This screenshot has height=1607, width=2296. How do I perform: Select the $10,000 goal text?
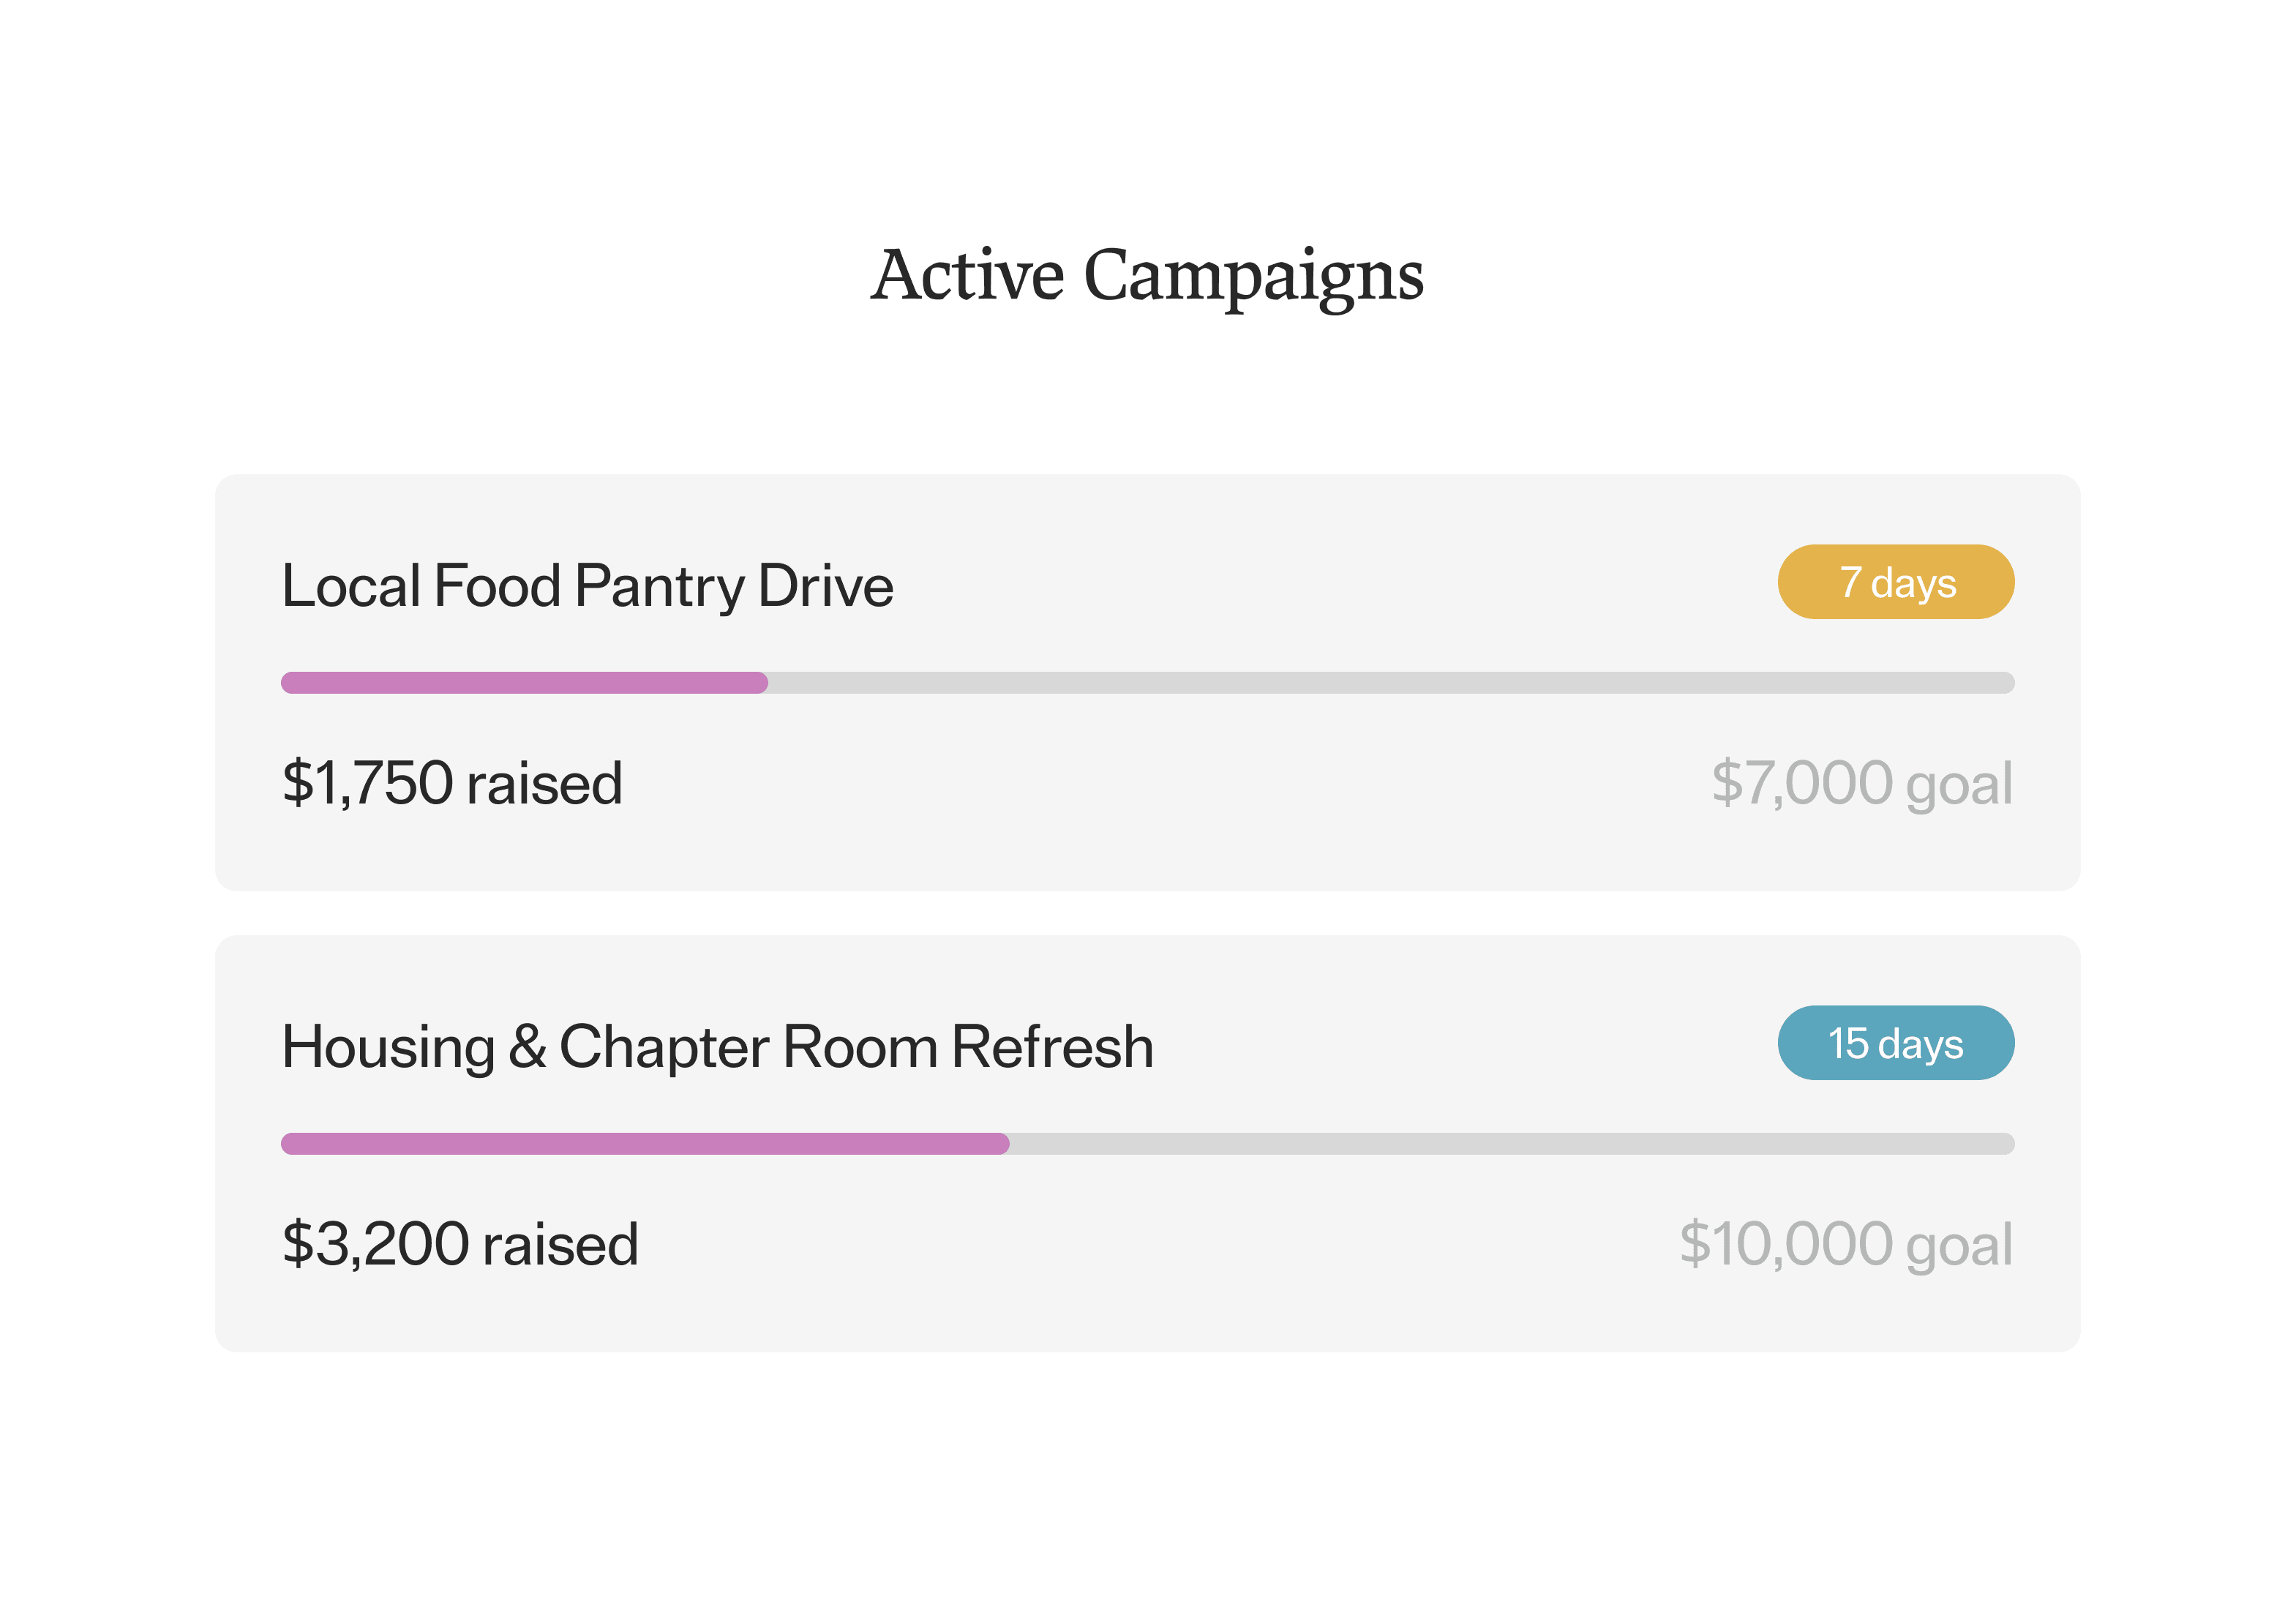coord(1845,1244)
